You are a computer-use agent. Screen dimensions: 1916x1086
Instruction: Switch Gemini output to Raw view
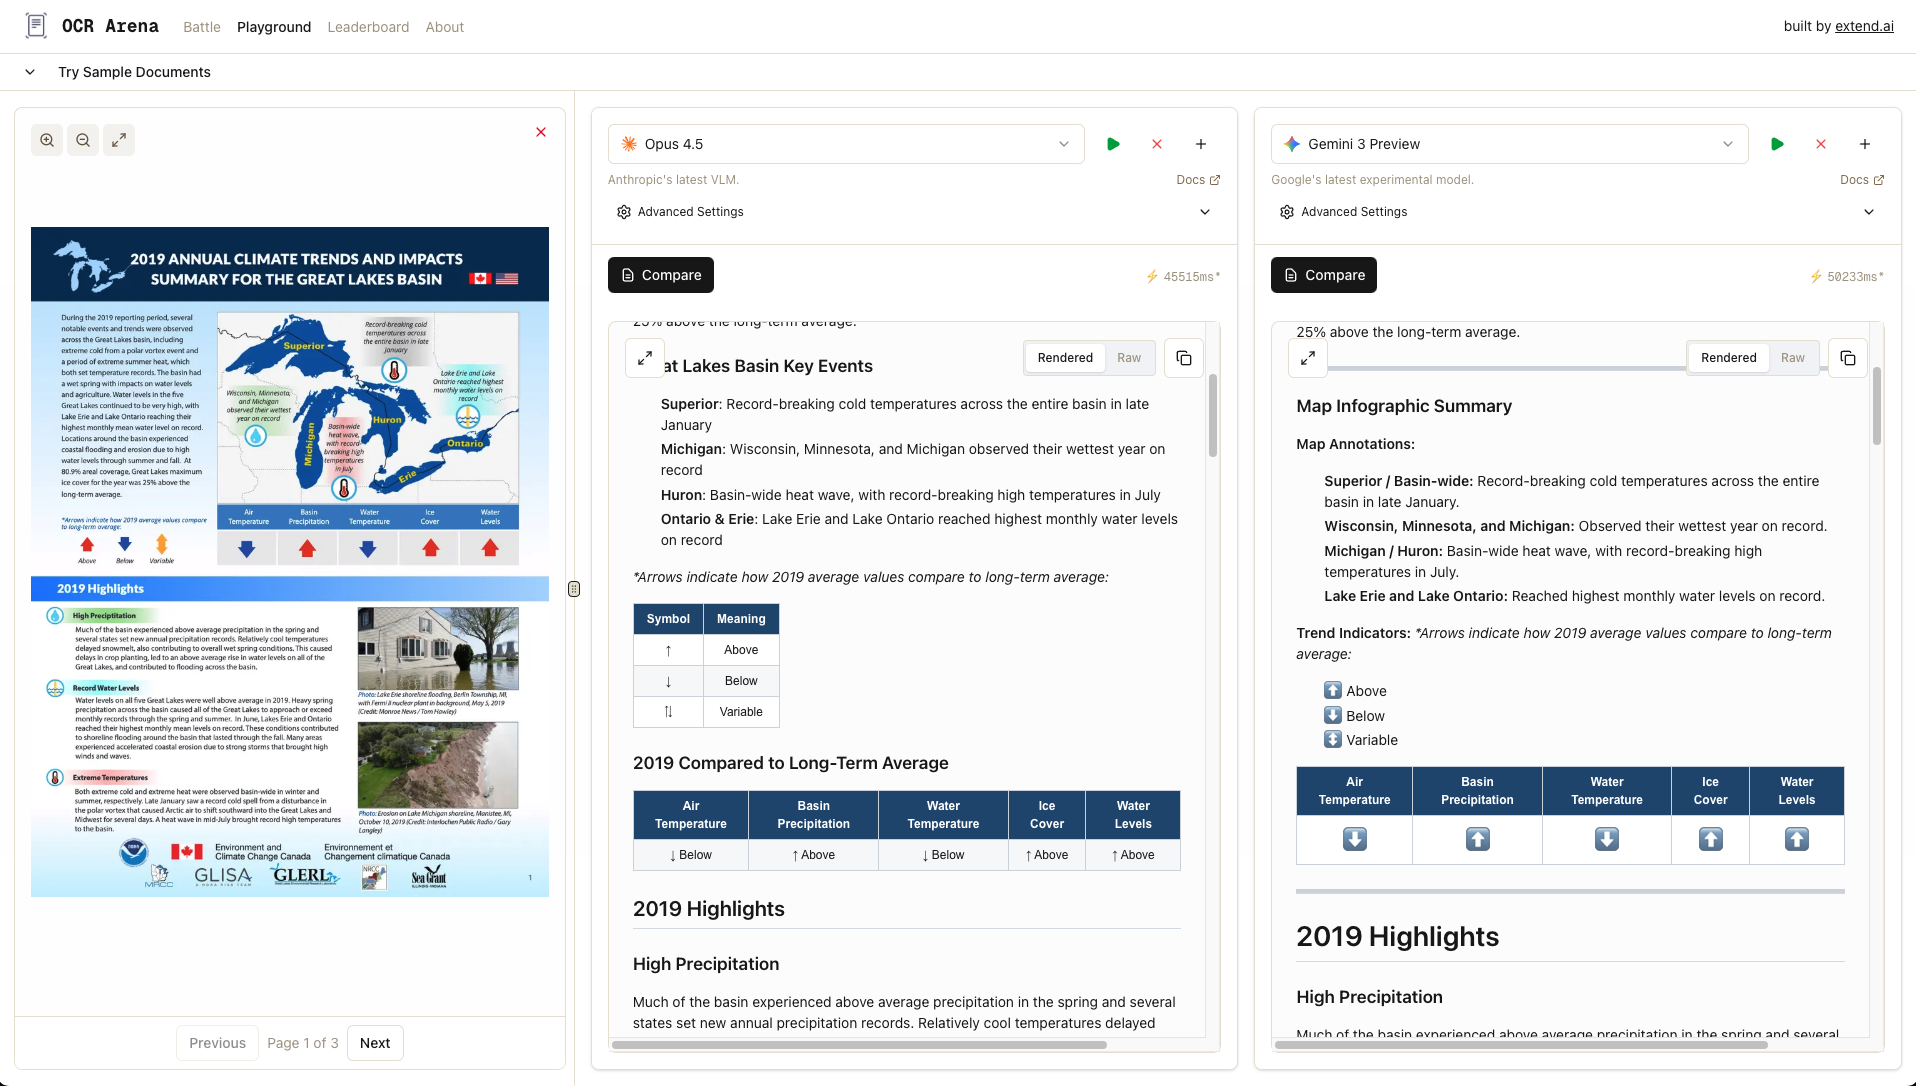(1792, 358)
